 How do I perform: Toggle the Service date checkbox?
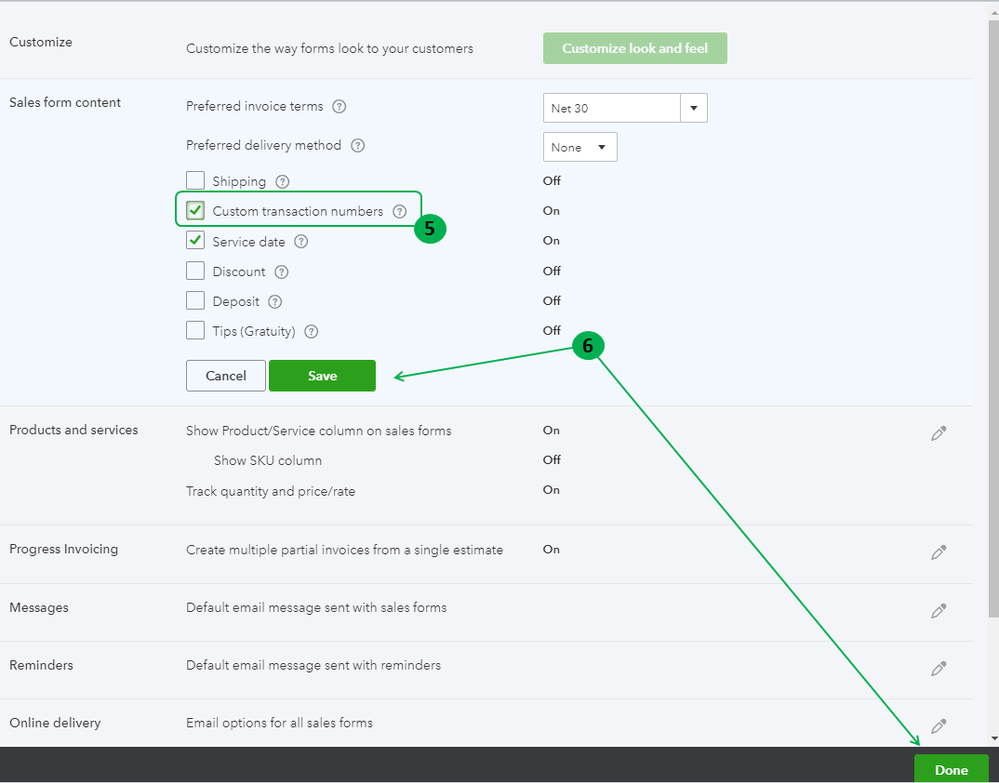(x=196, y=242)
